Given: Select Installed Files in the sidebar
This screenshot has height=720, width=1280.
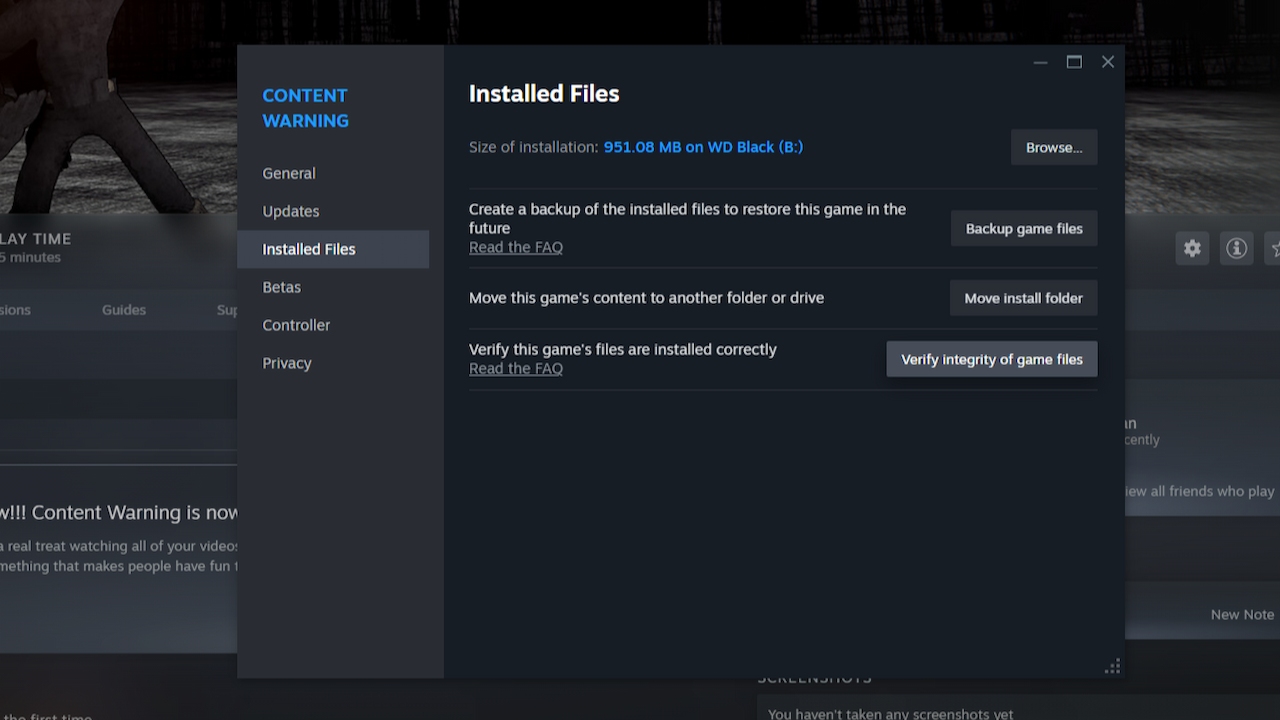Looking at the screenshot, I should (309, 249).
